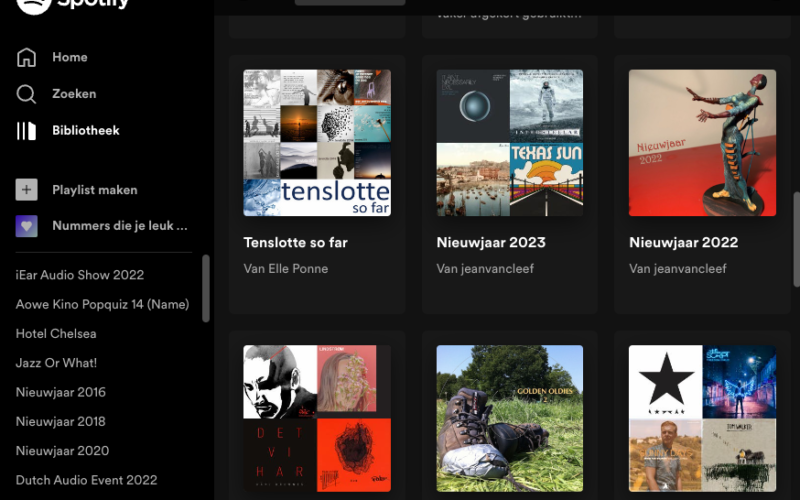Open Nieuwjaar 2020 in sidebar
The image size is (800, 500).
62,451
